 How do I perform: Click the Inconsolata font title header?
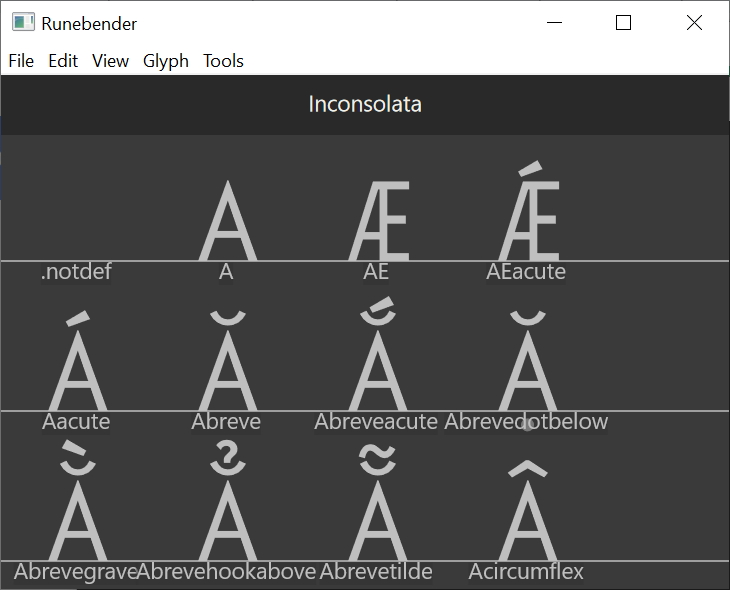[x=365, y=104]
